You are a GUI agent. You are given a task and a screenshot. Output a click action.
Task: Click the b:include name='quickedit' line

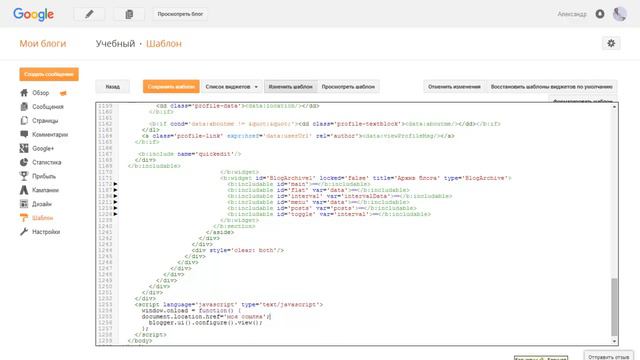190,154
